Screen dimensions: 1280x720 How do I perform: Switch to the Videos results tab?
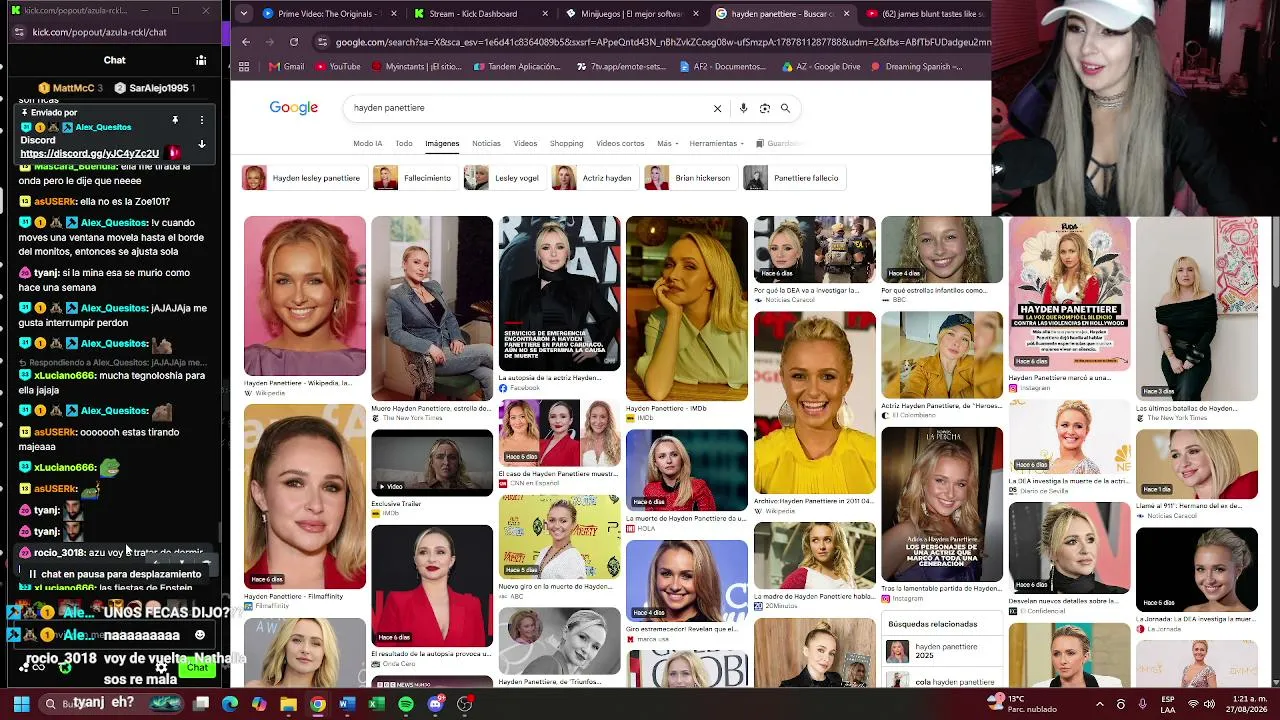(x=525, y=144)
